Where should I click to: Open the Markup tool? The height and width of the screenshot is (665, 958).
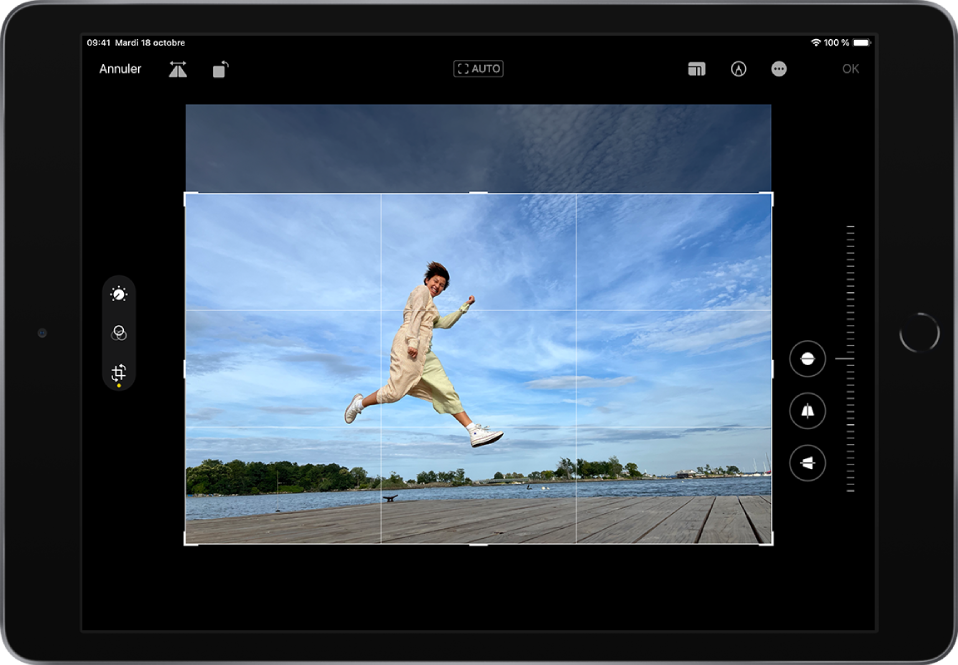[x=740, y=69]
